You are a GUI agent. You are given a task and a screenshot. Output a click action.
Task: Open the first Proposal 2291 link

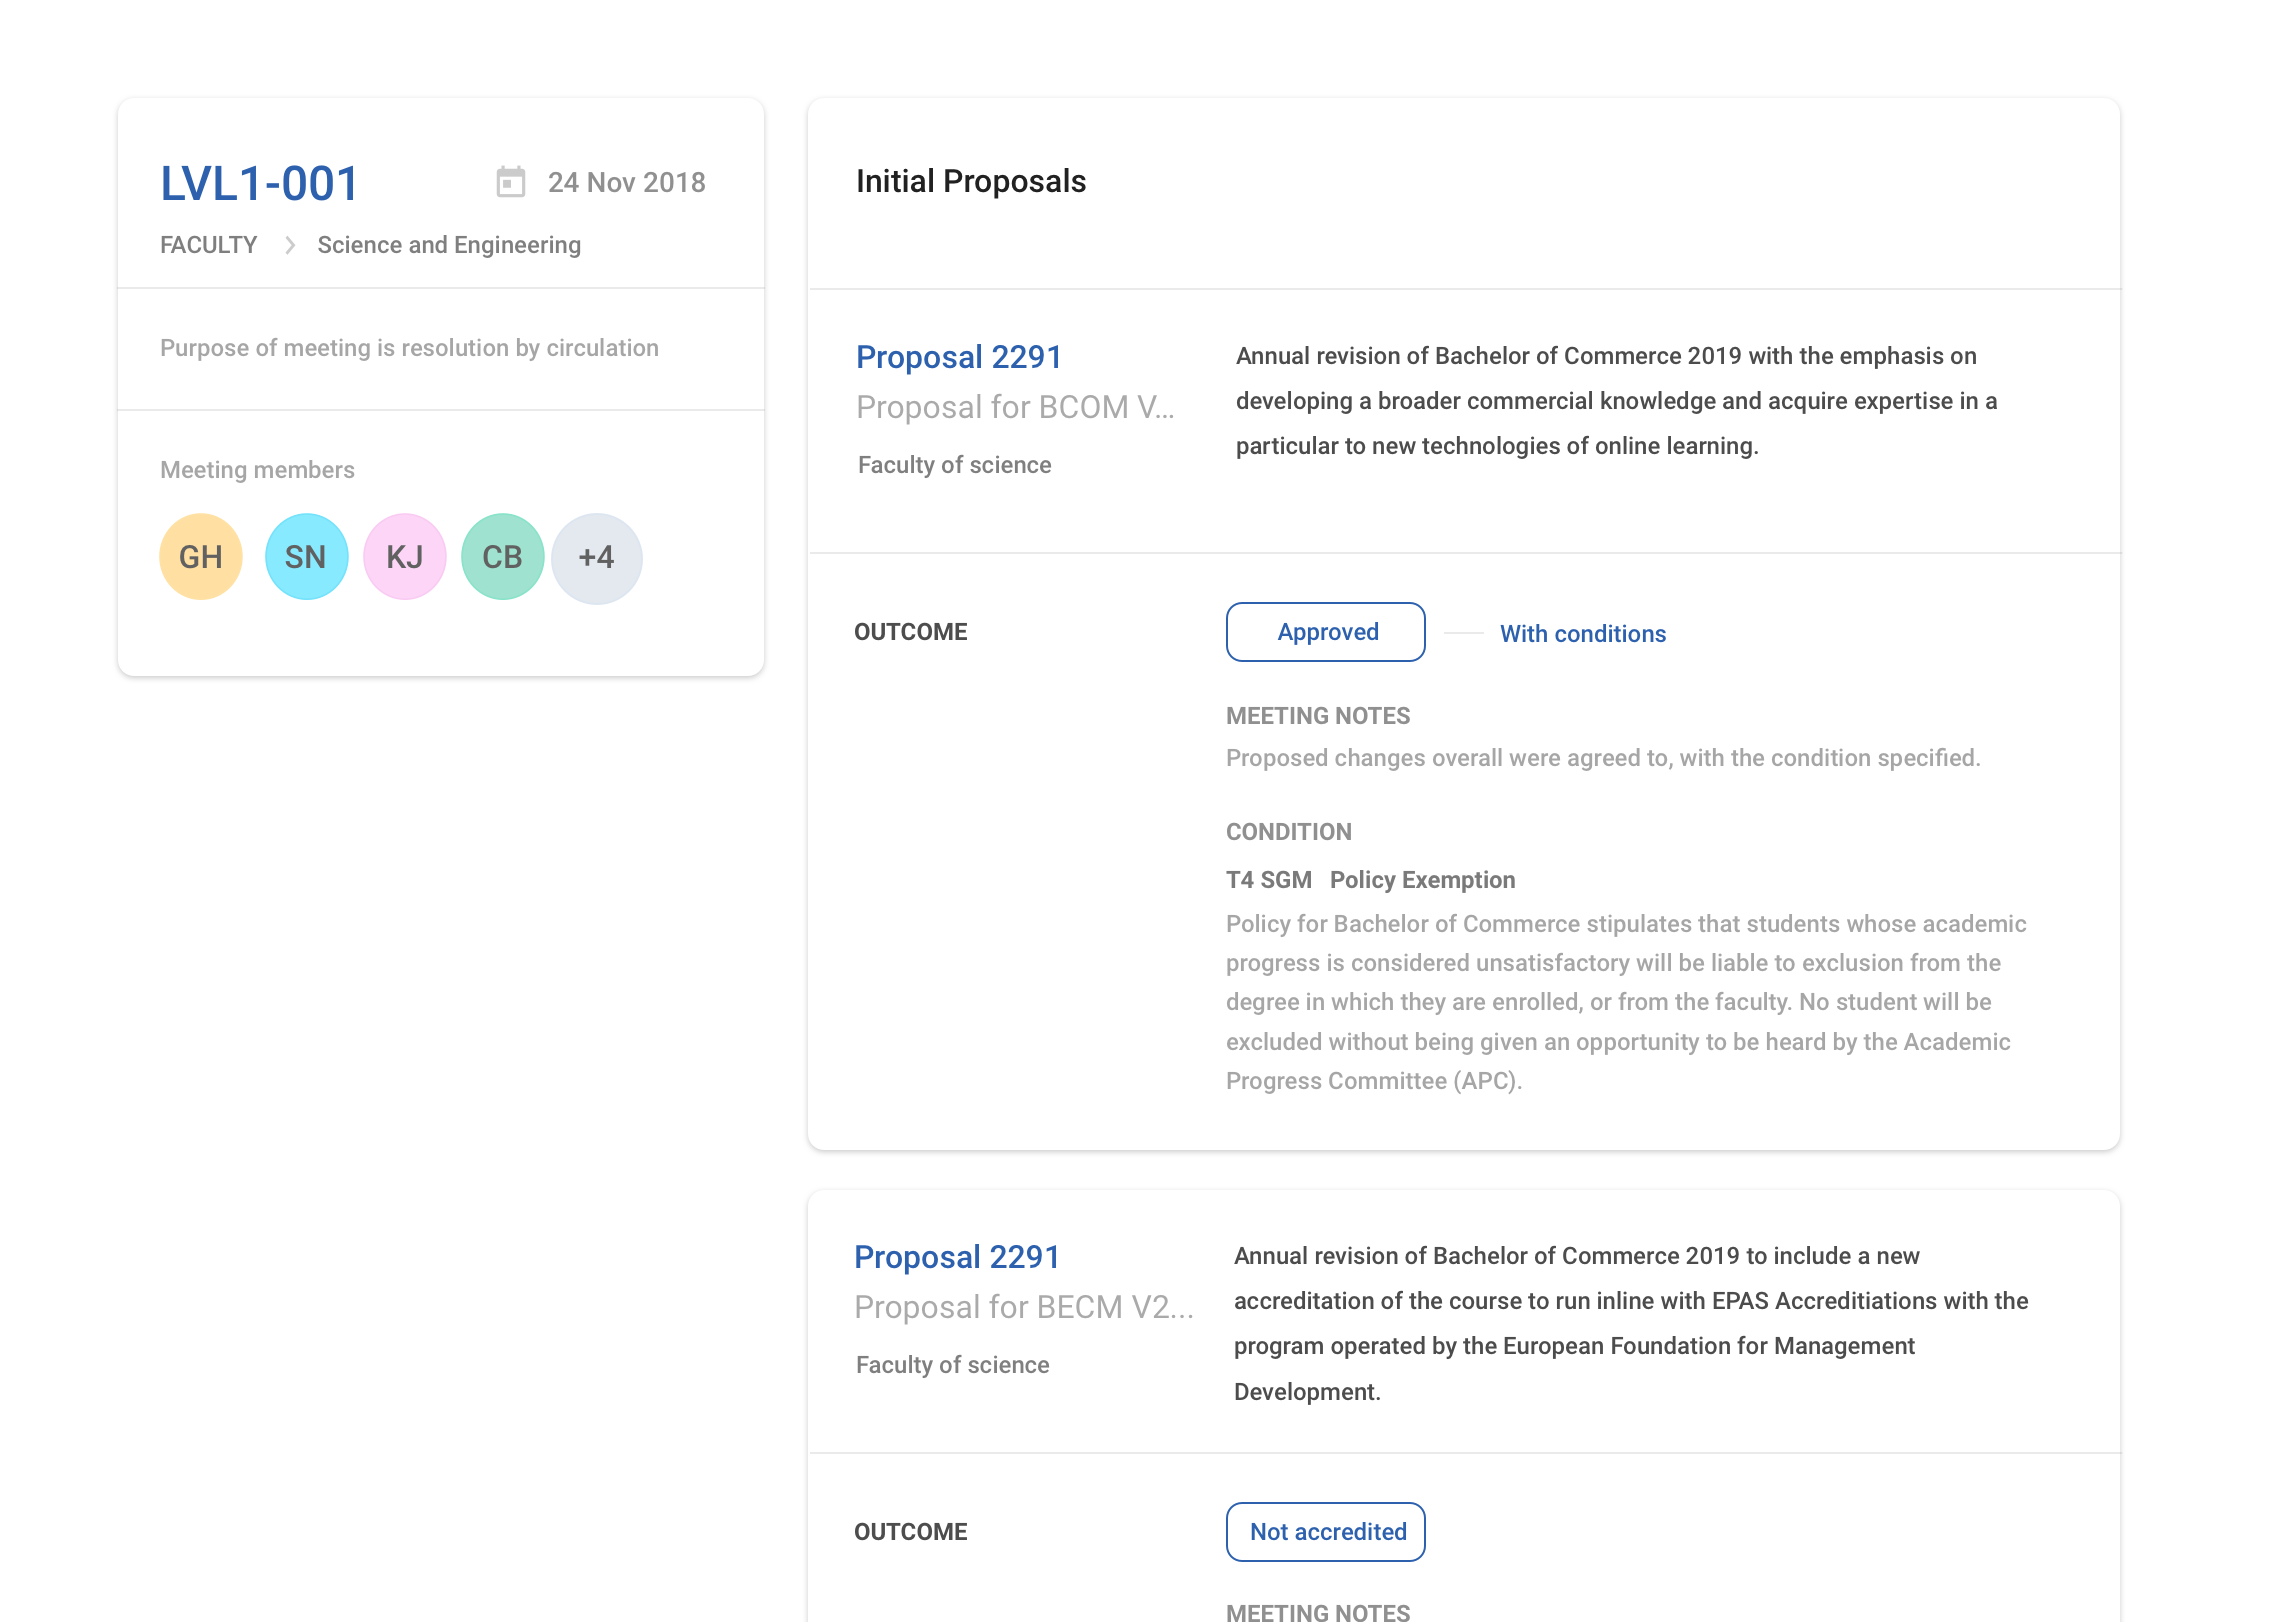pyautogui.click(x=958, y=357)
